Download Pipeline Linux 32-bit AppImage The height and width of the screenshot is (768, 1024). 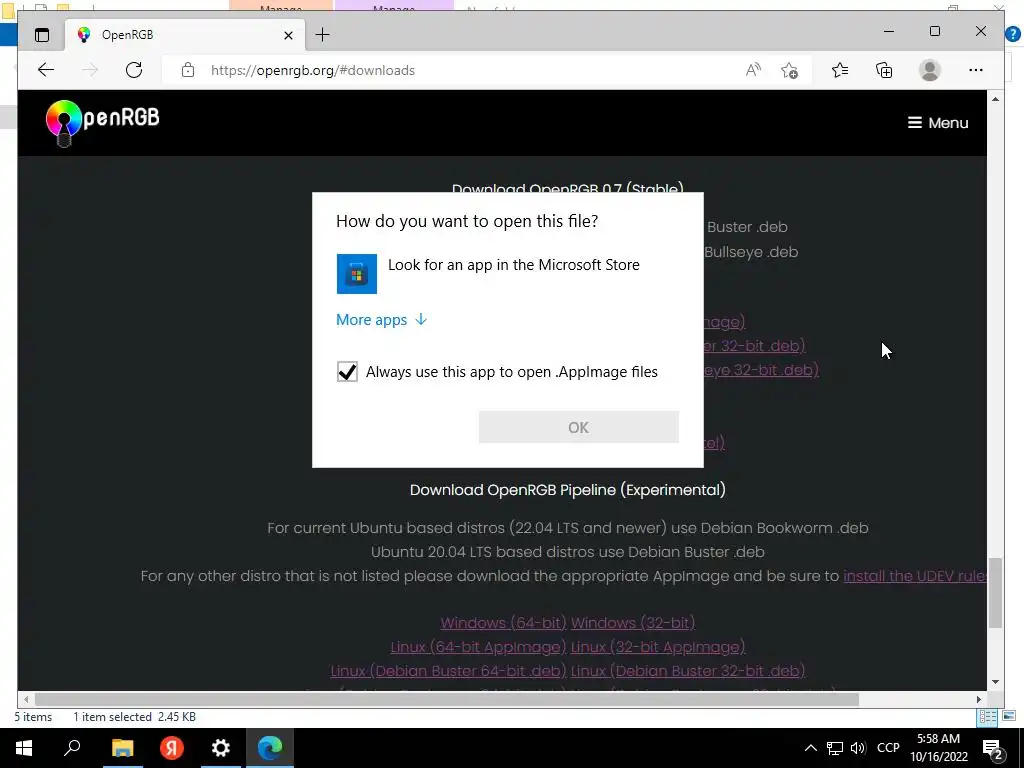tap(658, 647)
